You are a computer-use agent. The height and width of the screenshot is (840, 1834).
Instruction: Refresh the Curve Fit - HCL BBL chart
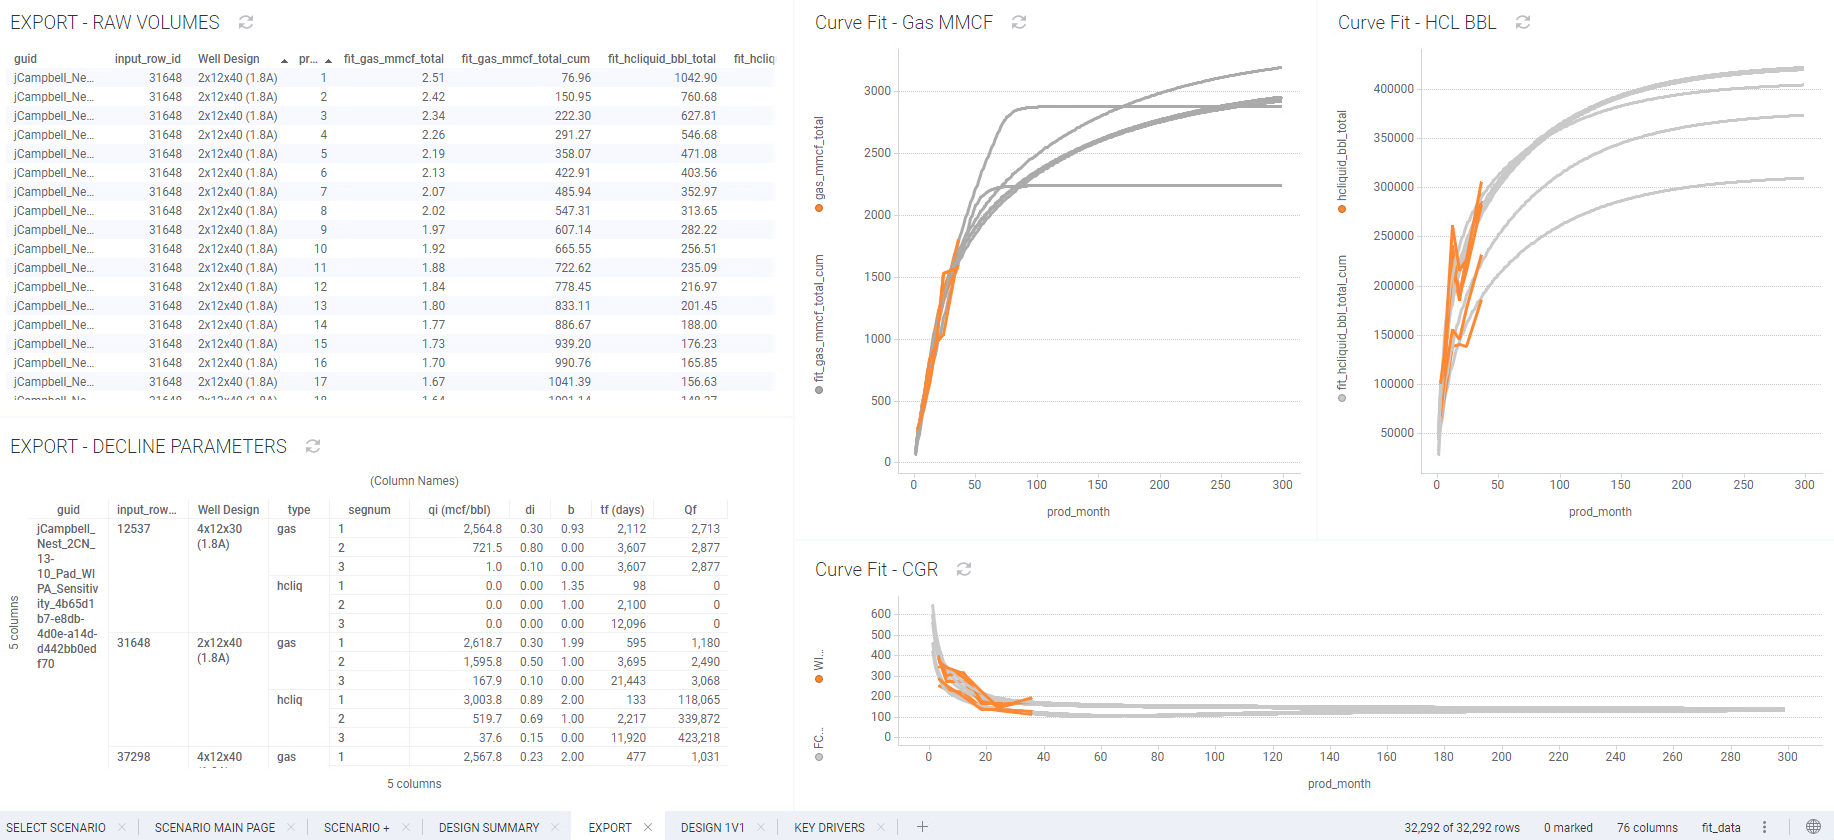[1523, 22]
